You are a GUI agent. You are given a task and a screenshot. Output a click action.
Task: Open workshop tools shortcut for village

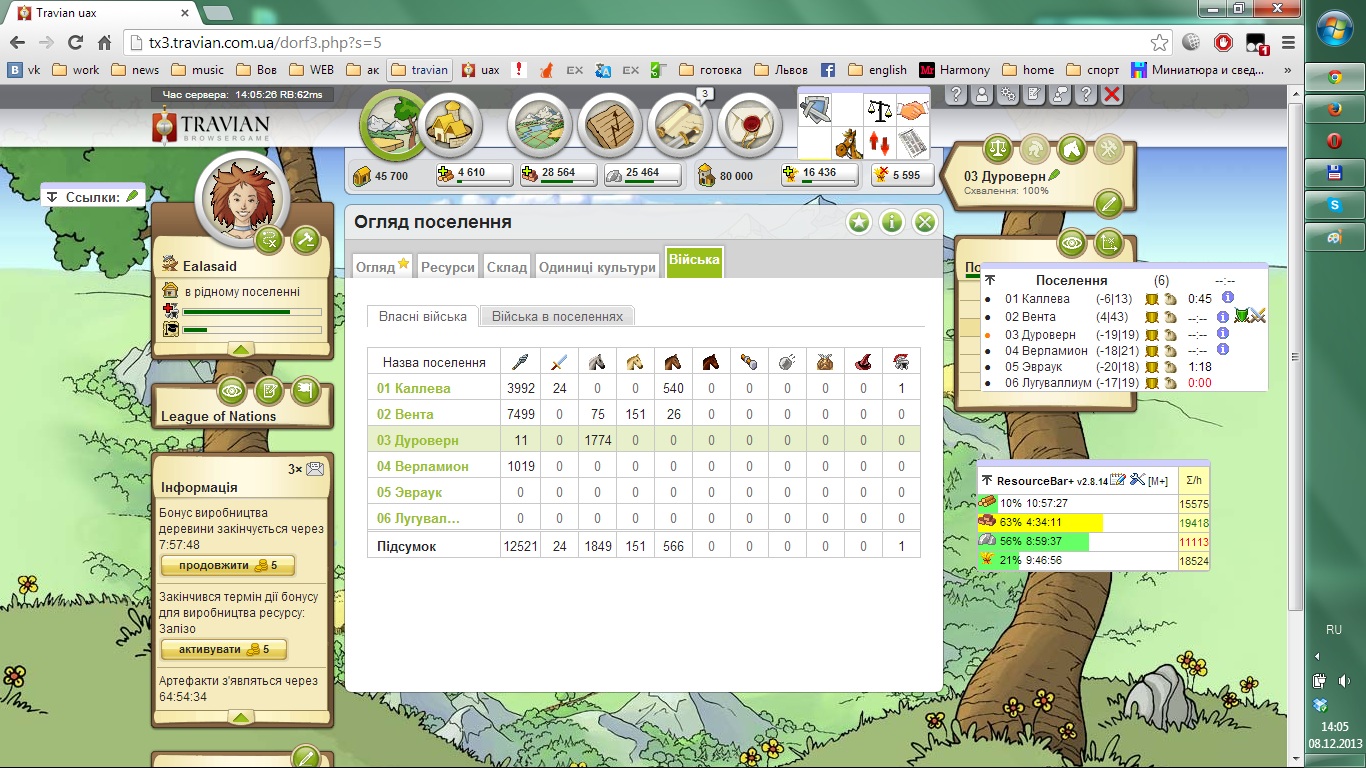tap(1109, 149)
